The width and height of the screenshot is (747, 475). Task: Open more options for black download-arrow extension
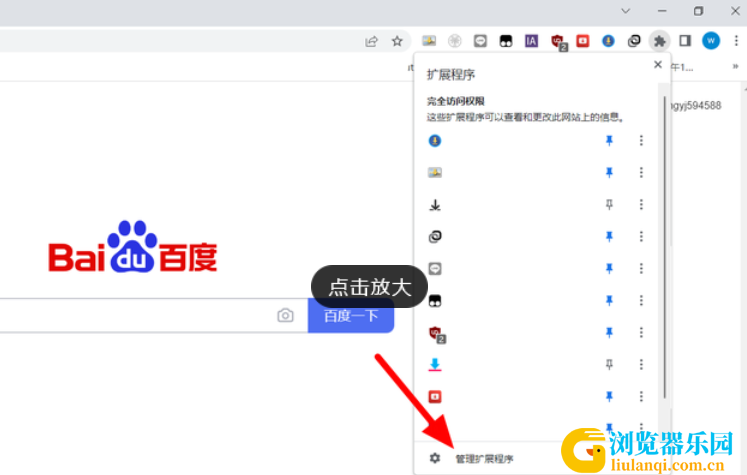pyautogui.click(x=641, y=205)
